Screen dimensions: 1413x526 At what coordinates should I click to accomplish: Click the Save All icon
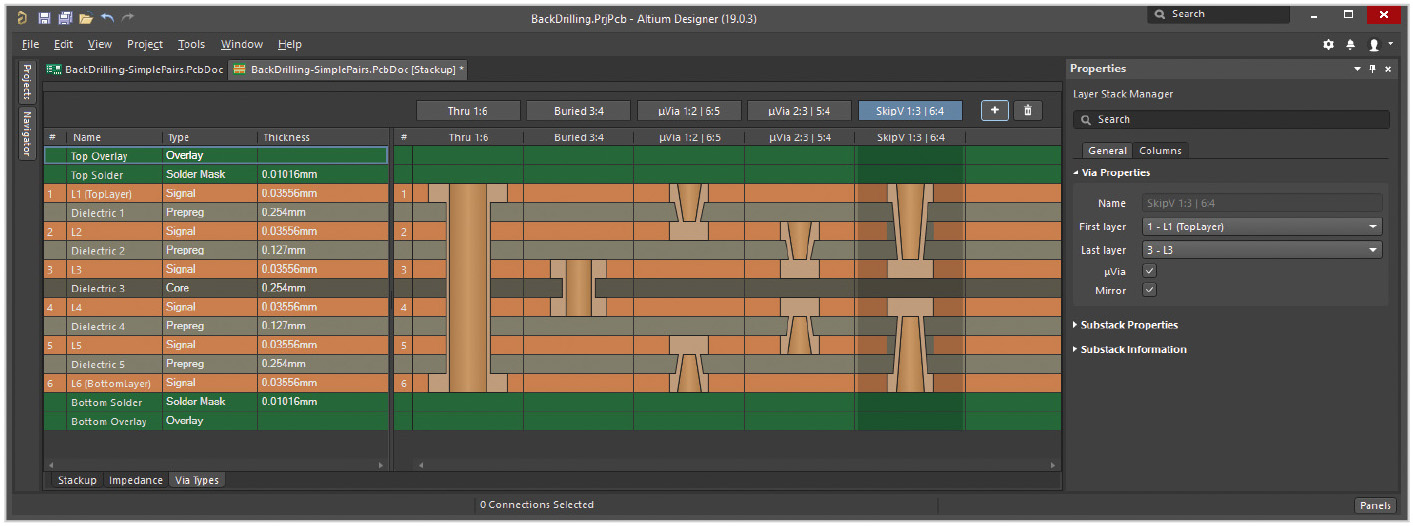tap(65, 18)
